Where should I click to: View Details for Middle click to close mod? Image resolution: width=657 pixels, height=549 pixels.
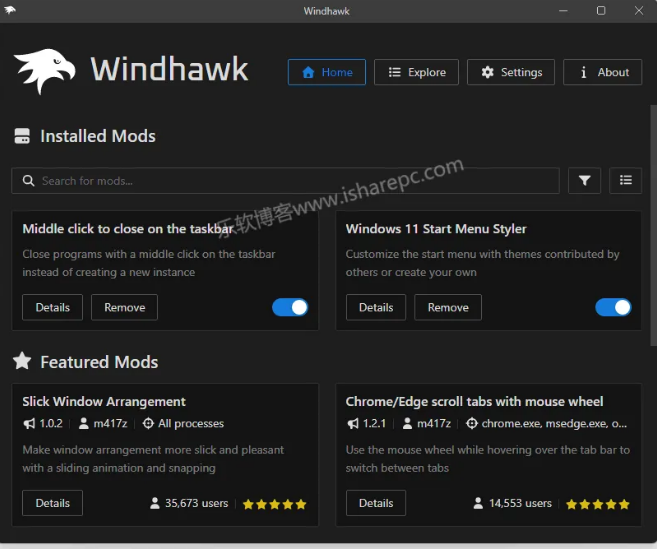coord(52,307)
